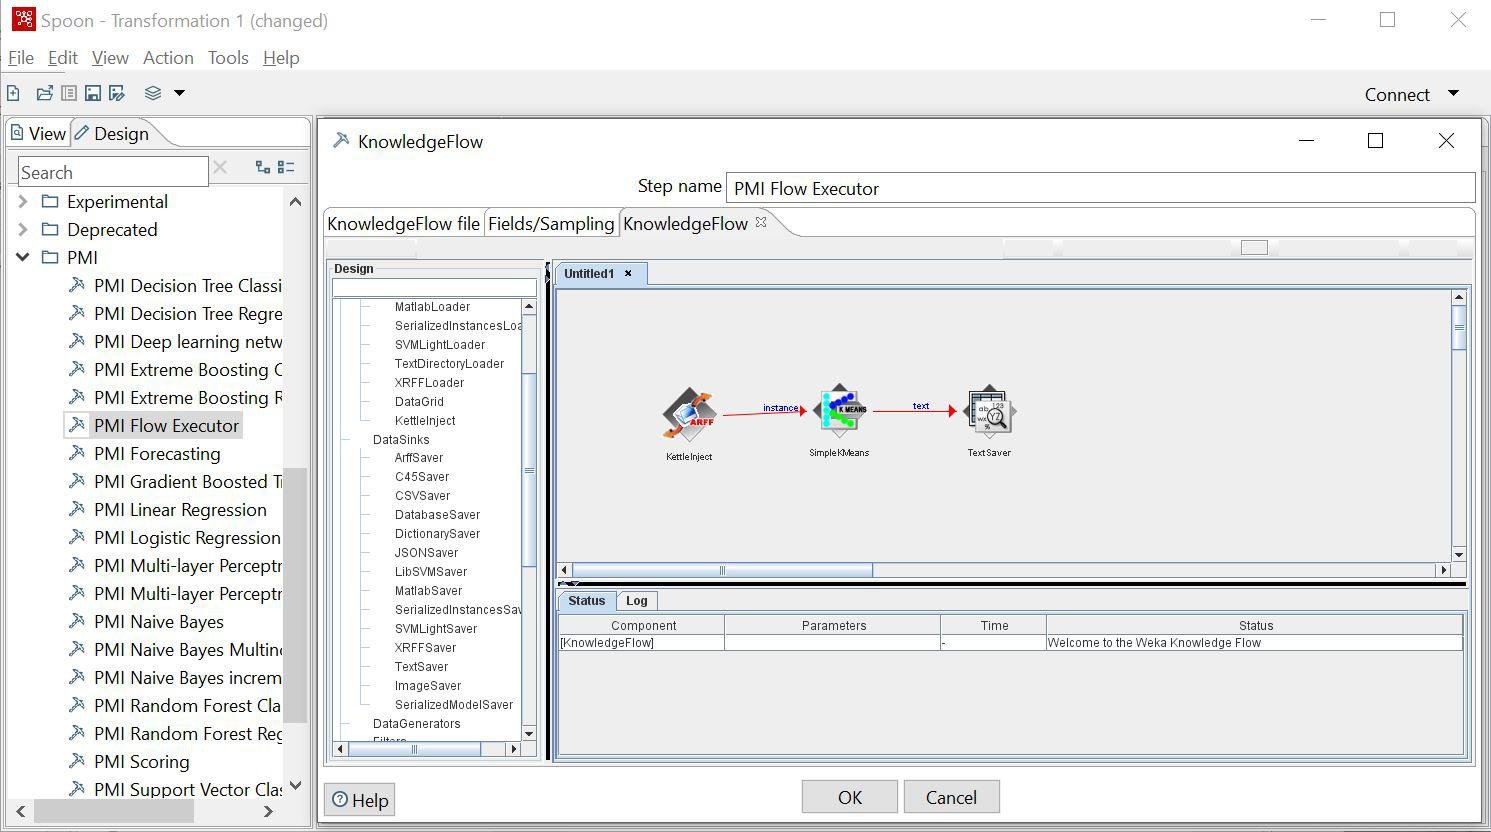Click the PMI Scoring step icon
Image resolution: width=1491 pixels, height=832 pixels.
coord(76,761)
